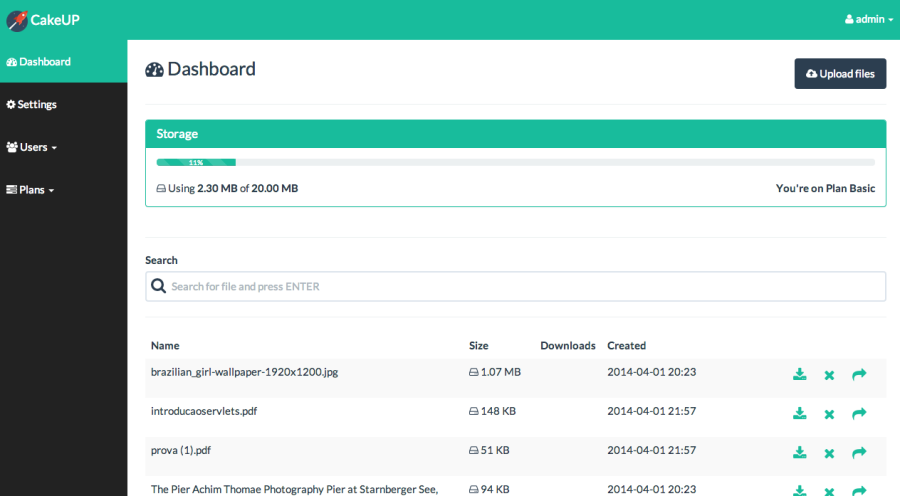Download introducaoservlets.pdf

click(x=800, y=413)
